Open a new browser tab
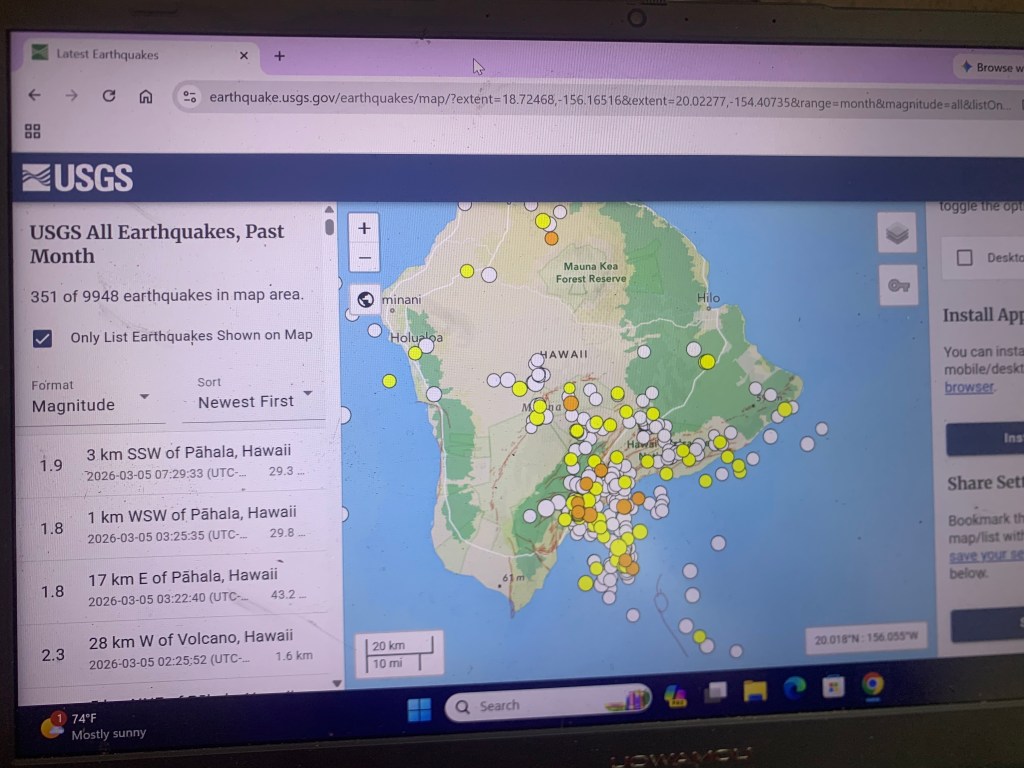This screenshot has width=1024, height=768. coord(279,56)
